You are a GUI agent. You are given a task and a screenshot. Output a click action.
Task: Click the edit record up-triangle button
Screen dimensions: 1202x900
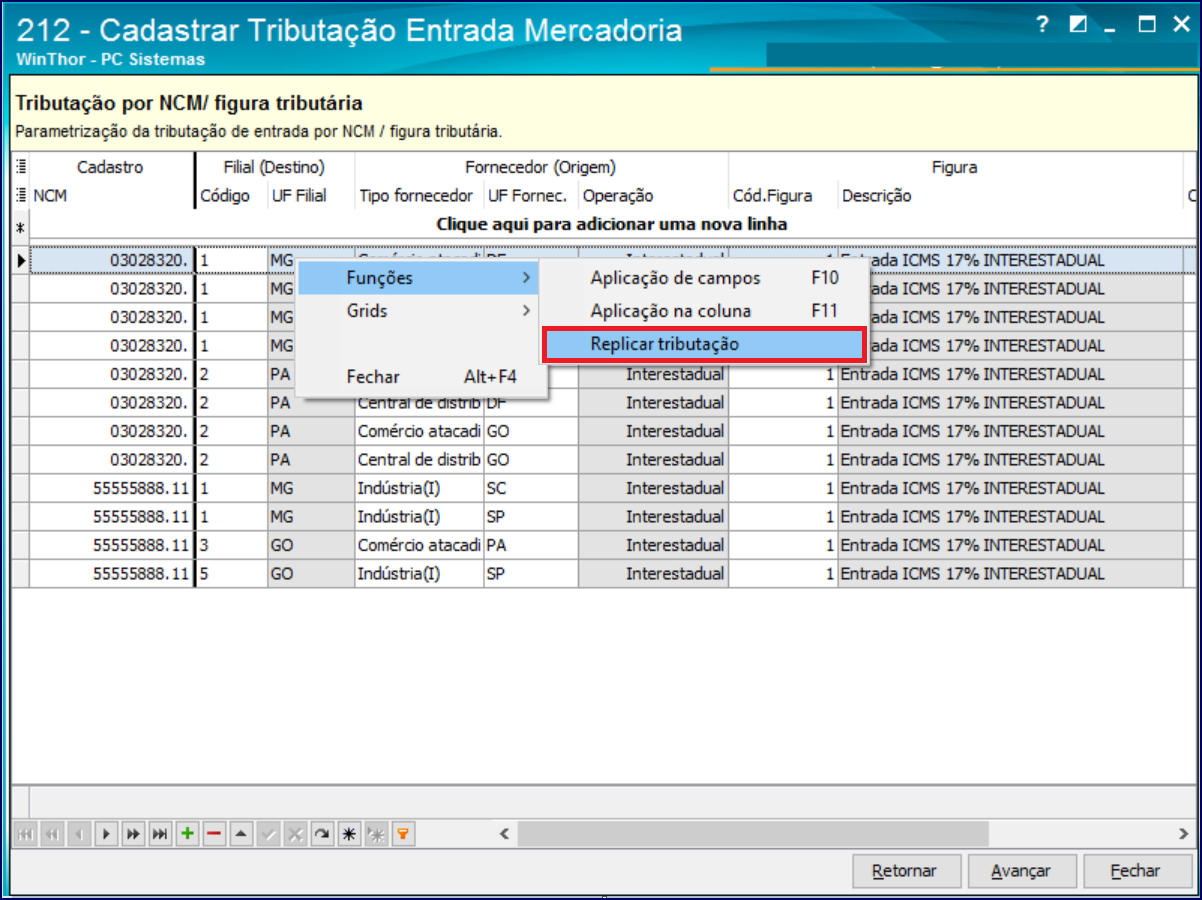pyautogui.click(x=241, y=834)
